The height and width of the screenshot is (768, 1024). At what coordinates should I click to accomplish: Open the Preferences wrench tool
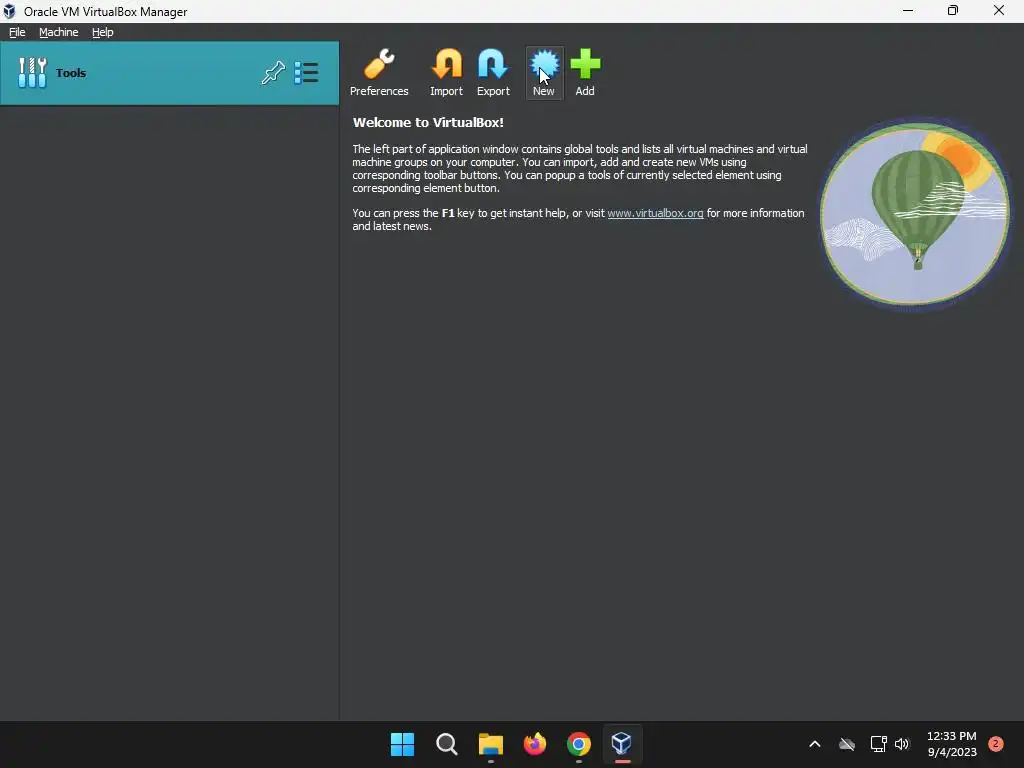coord(379,72)
